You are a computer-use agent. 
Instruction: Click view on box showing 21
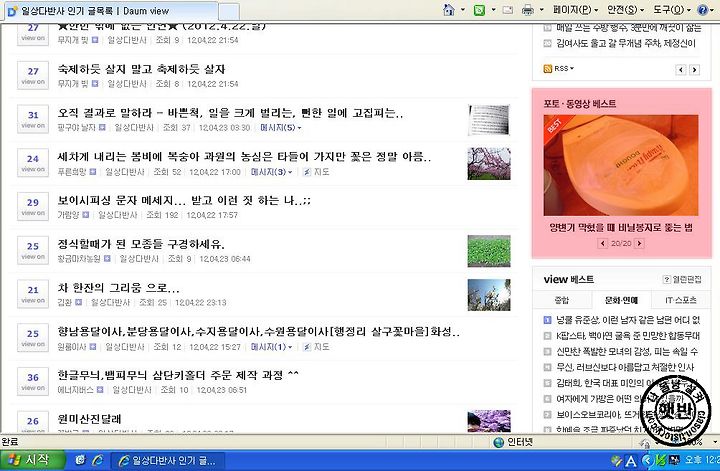(33, 294)
